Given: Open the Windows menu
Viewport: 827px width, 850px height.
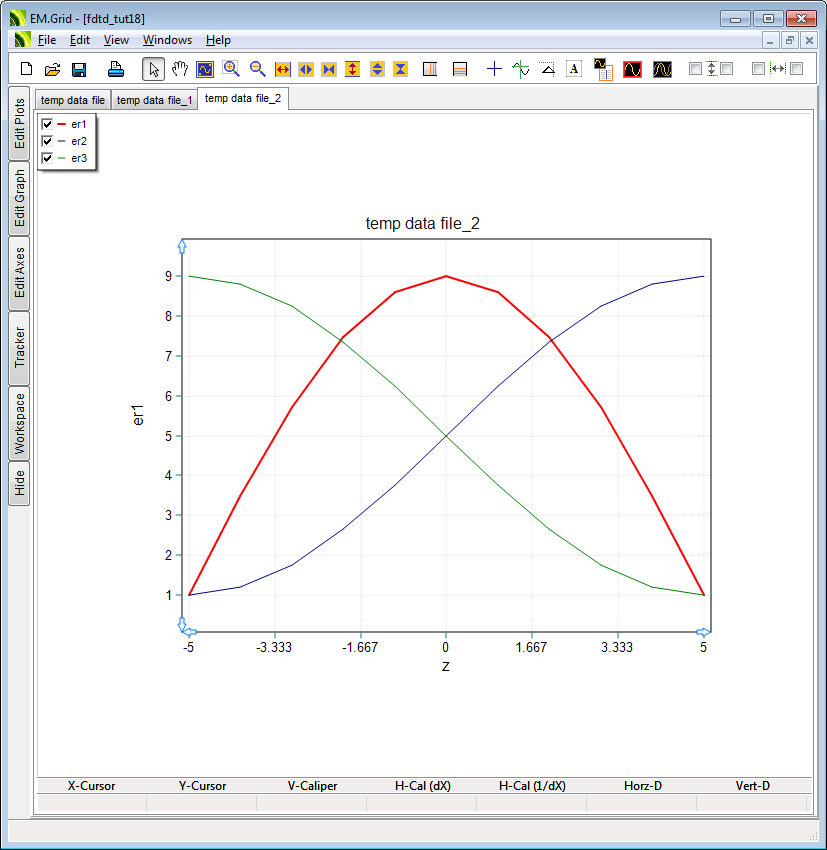Looking at the screenshot, I should click(167, 40).
